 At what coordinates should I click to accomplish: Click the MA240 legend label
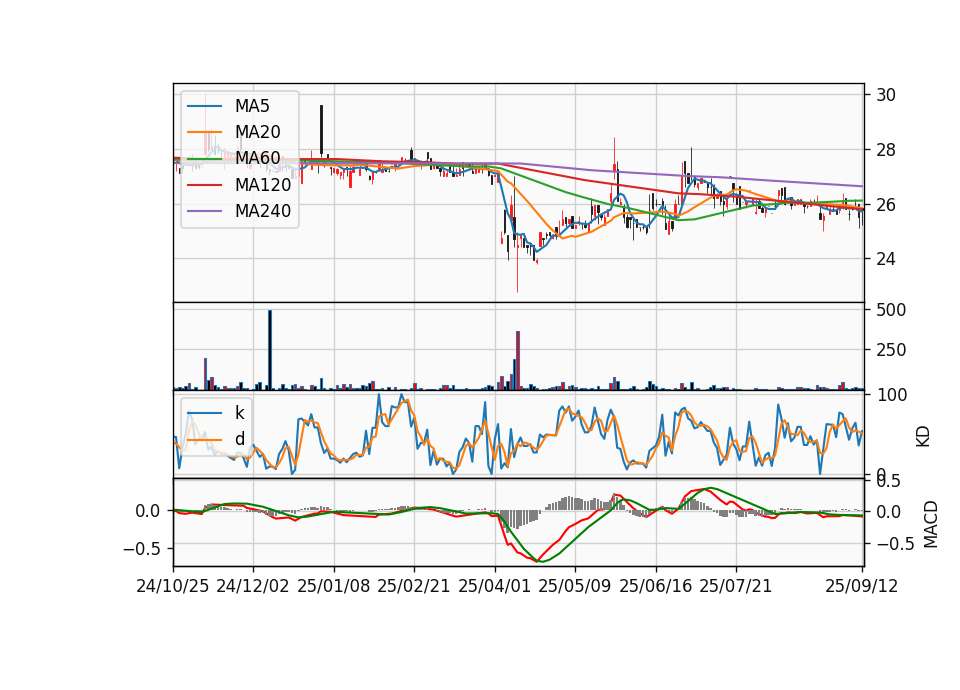[263, 211]
